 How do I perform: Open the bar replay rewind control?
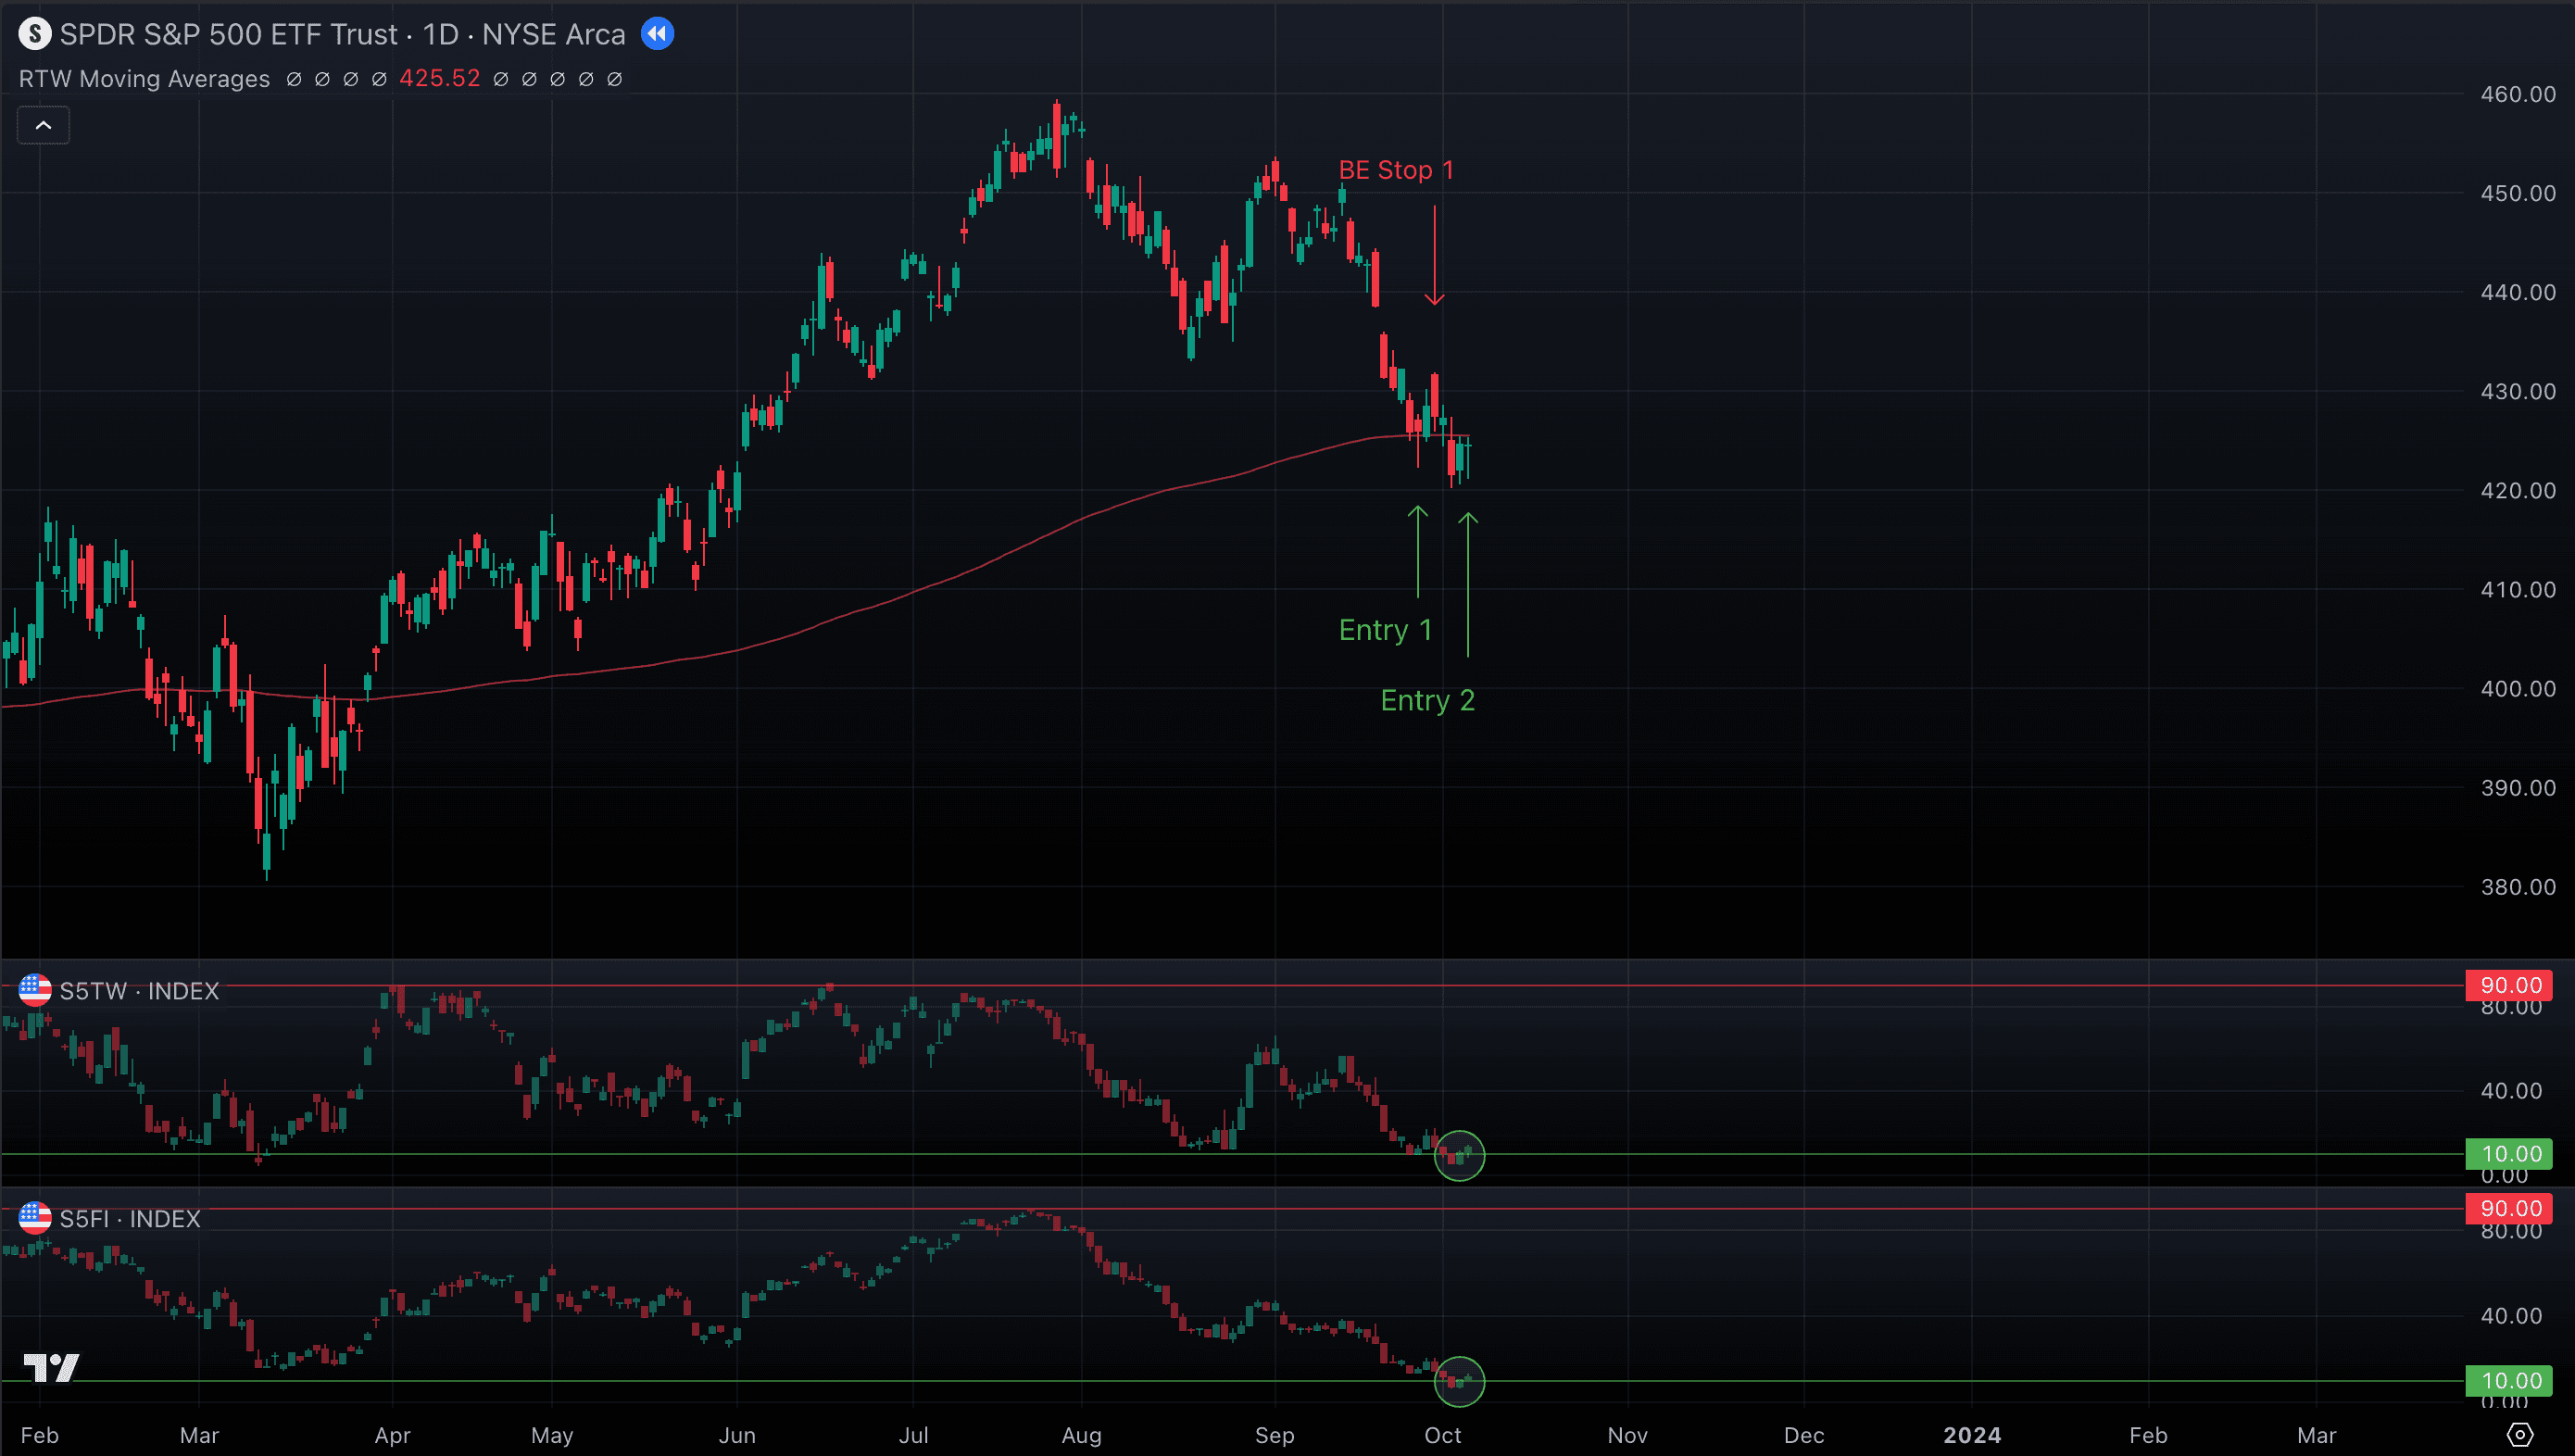pyautogui.click(x=657, y=34)
